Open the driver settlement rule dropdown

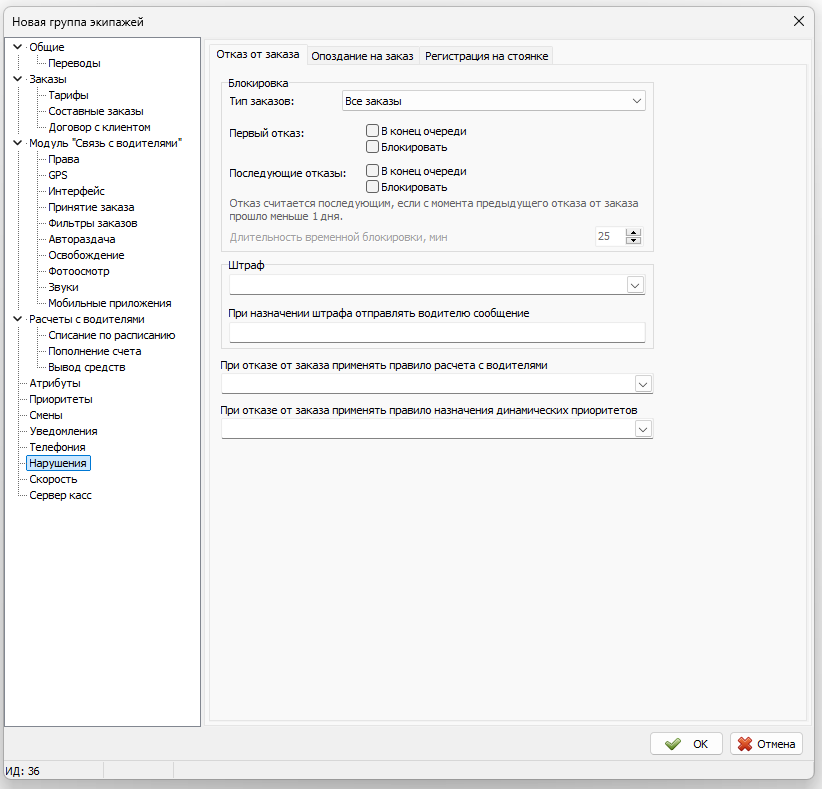point(643,384)
